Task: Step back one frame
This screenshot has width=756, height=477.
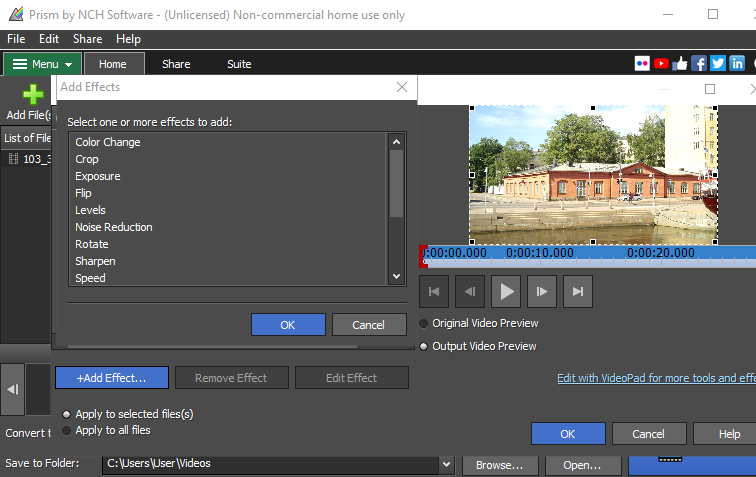Action: (x=470, y=291)
